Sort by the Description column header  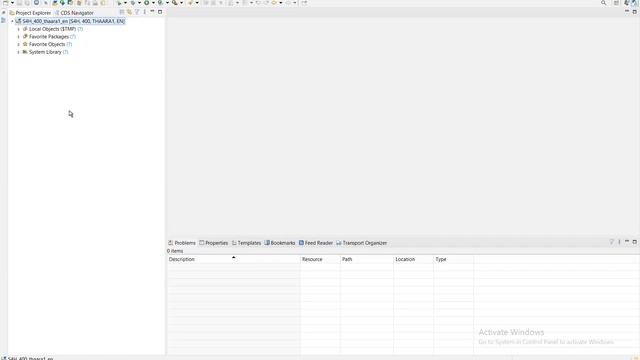pos(233,259)
